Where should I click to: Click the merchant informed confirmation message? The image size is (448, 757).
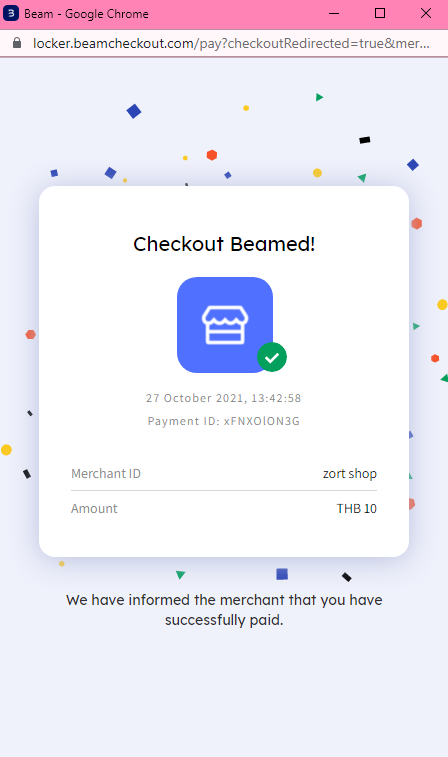tap(224, 610)
